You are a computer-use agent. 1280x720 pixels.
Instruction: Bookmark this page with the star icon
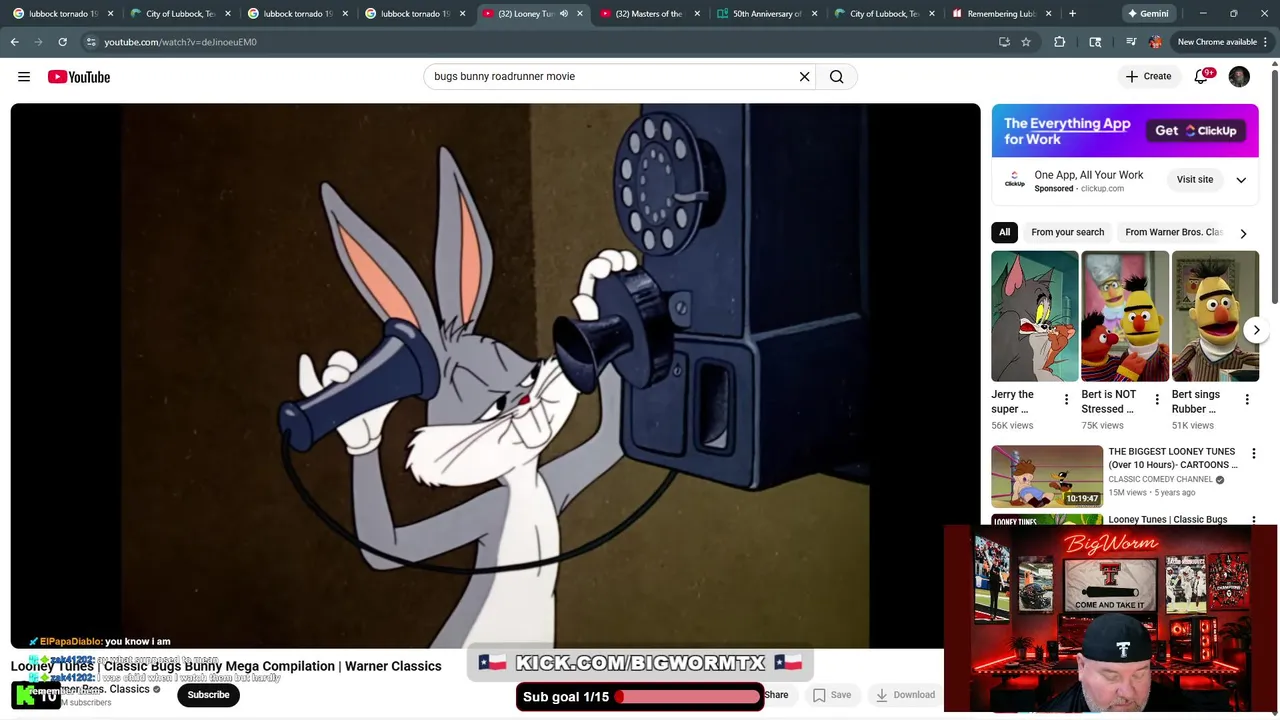[x=1026, y=42]
